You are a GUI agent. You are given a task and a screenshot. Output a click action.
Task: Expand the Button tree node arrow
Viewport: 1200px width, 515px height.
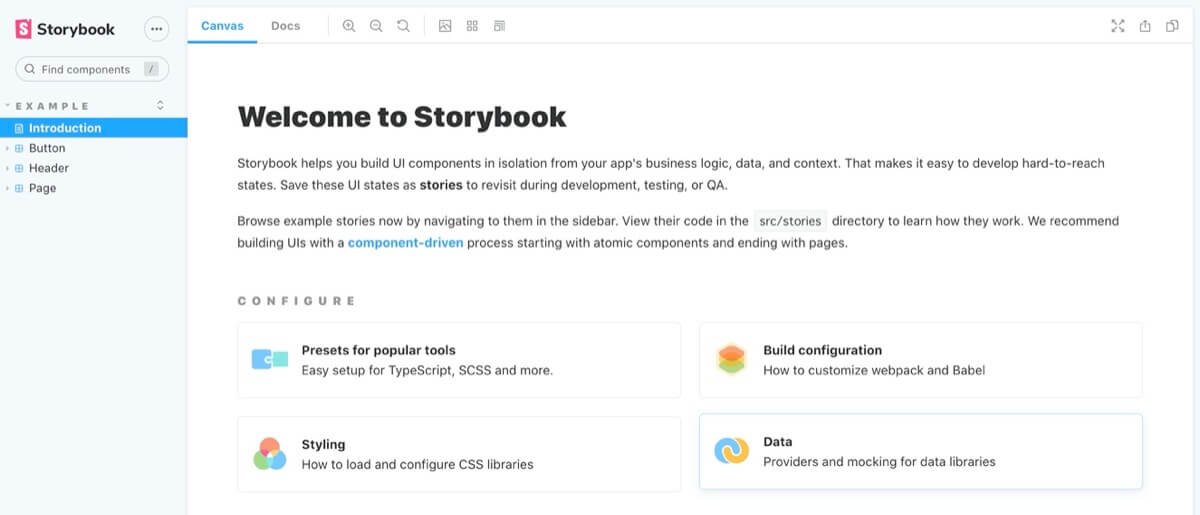pyautogui.click(x=7, y=148)
